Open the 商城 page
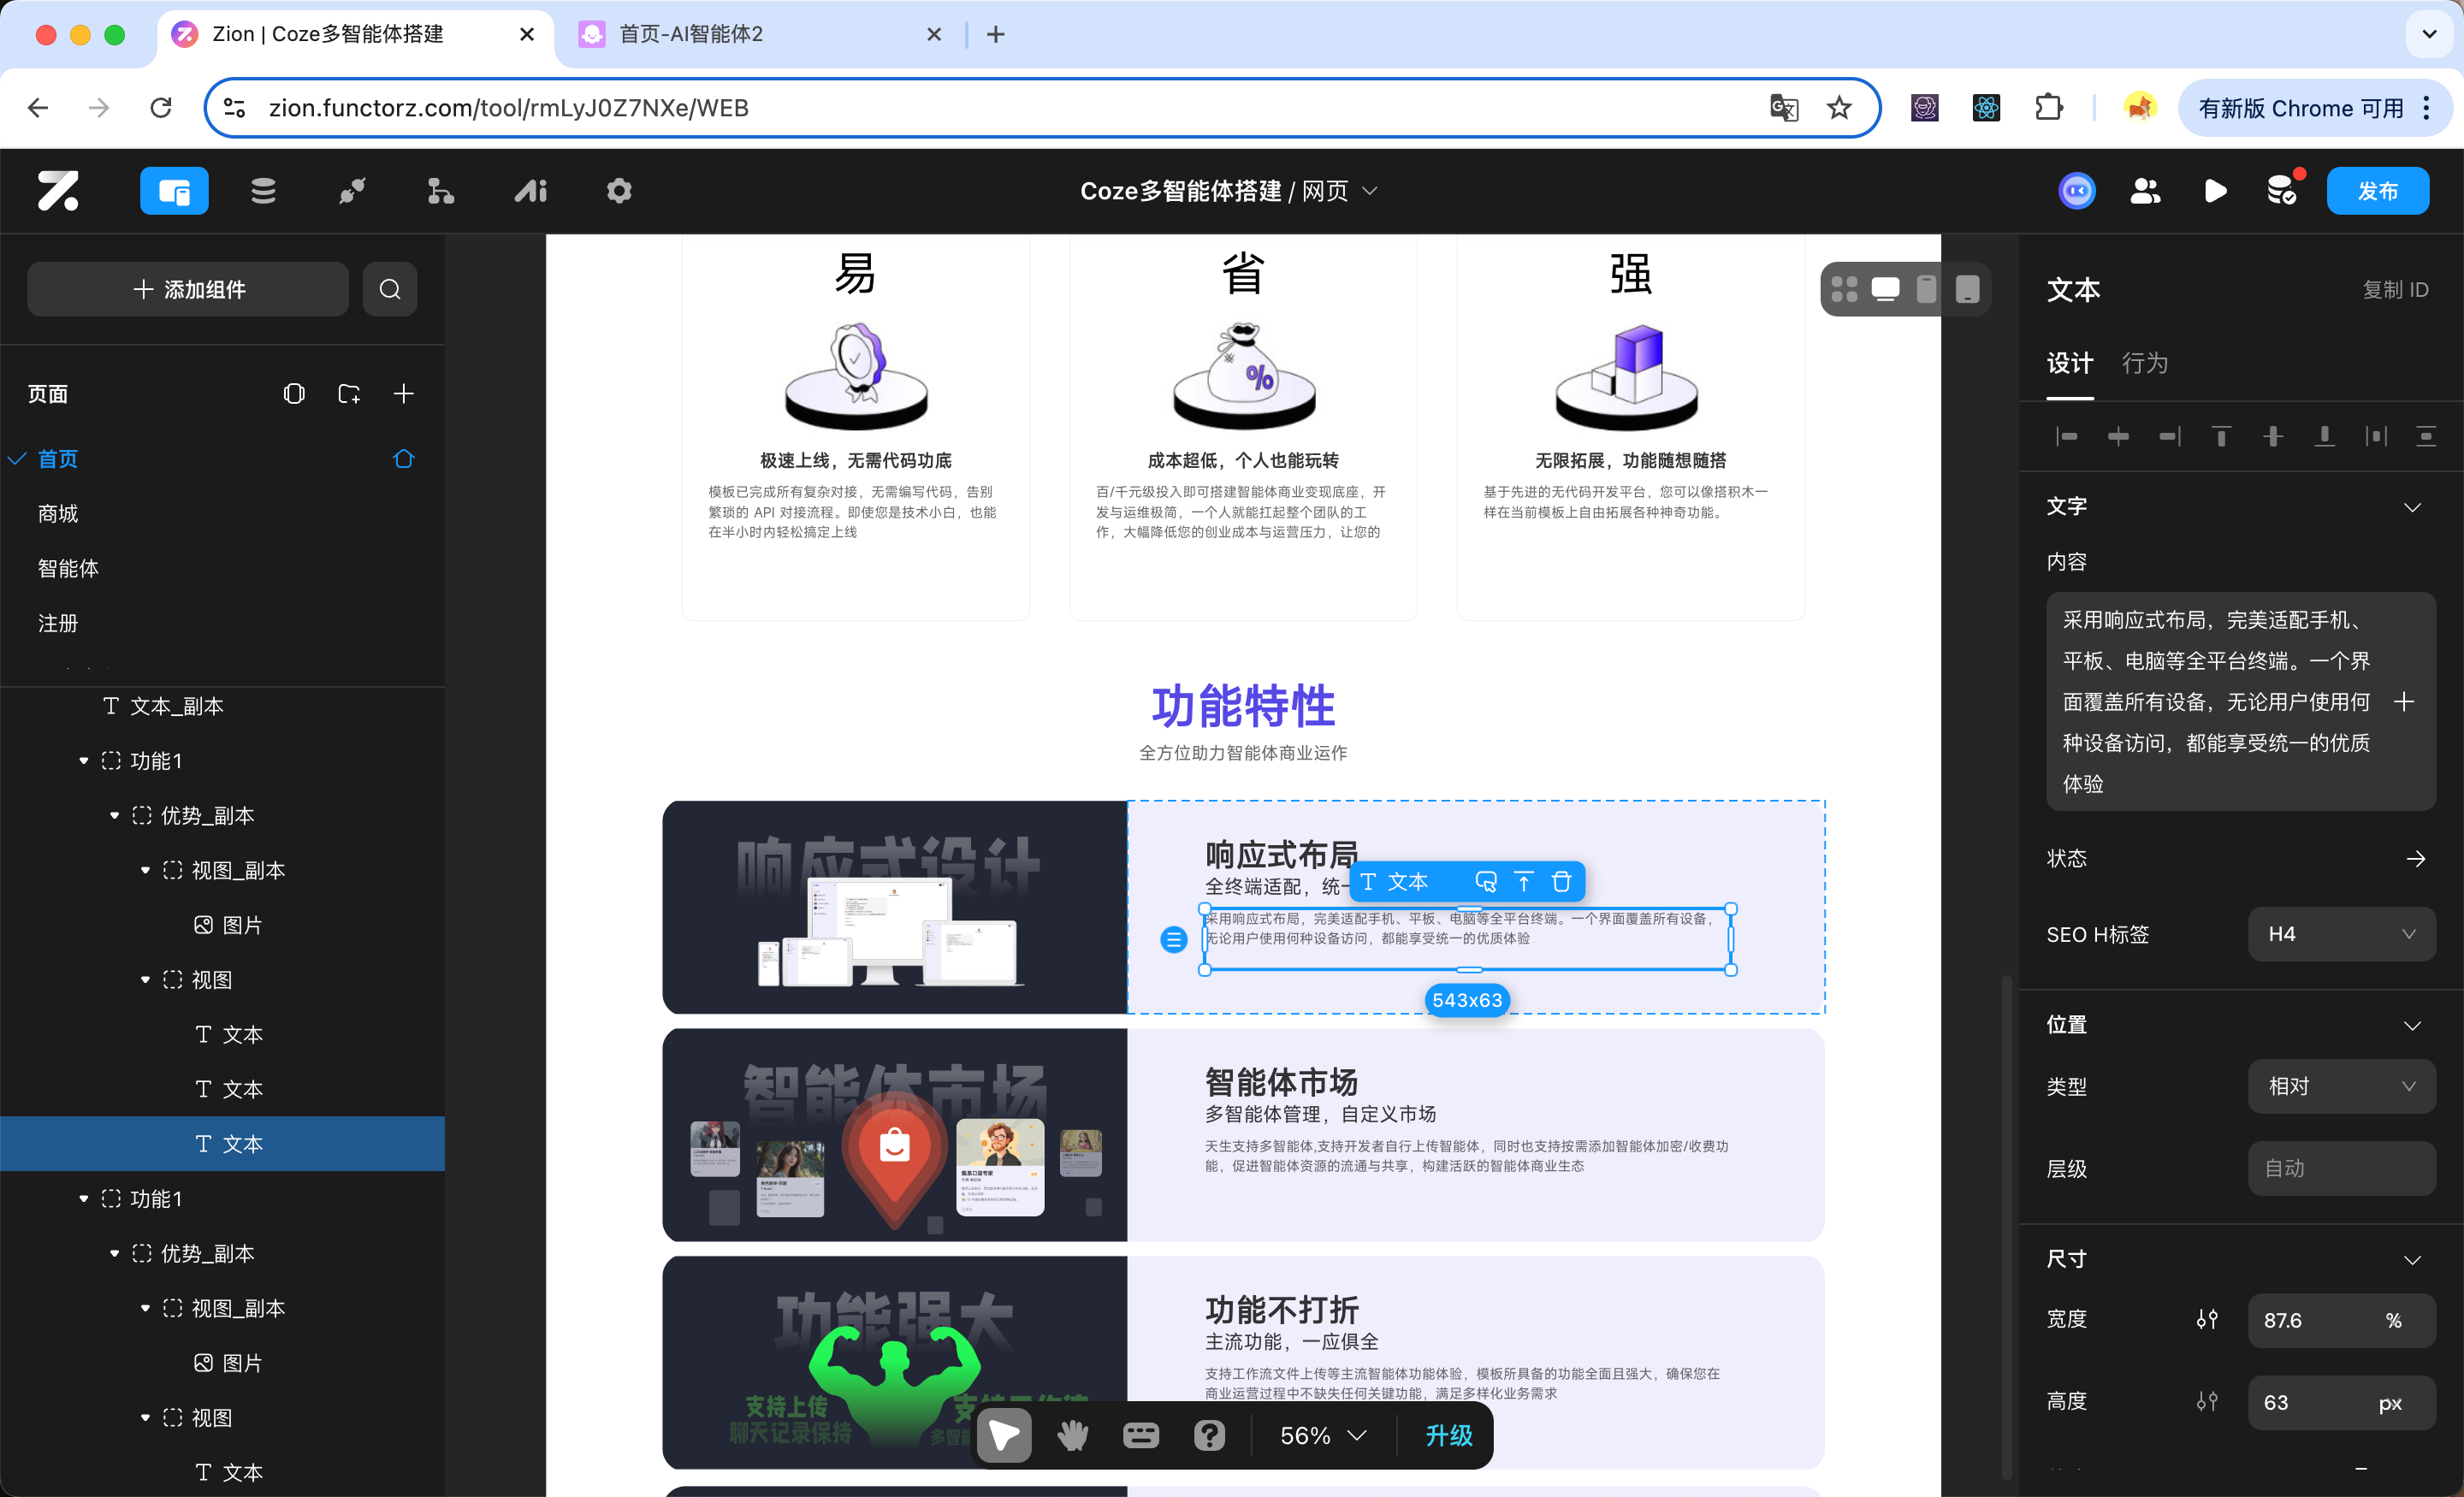The height and width of the screenshot is (1497, 2464). tap(58, 513)
